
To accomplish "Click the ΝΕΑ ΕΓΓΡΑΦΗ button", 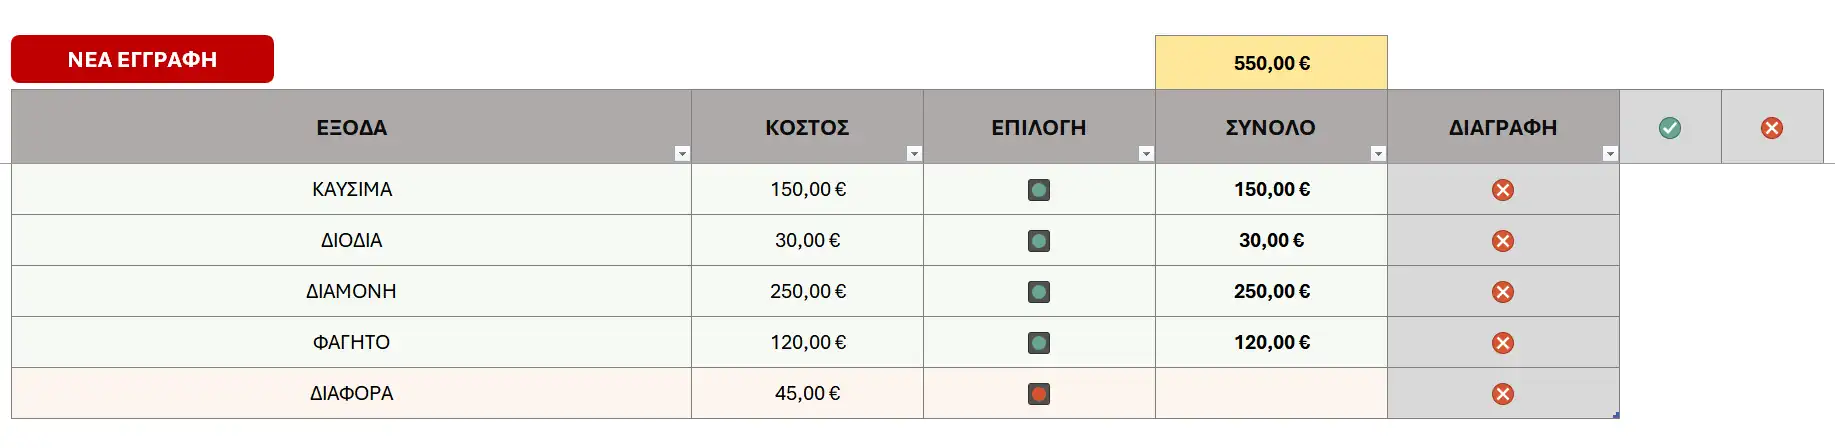I will pos(142,59).
